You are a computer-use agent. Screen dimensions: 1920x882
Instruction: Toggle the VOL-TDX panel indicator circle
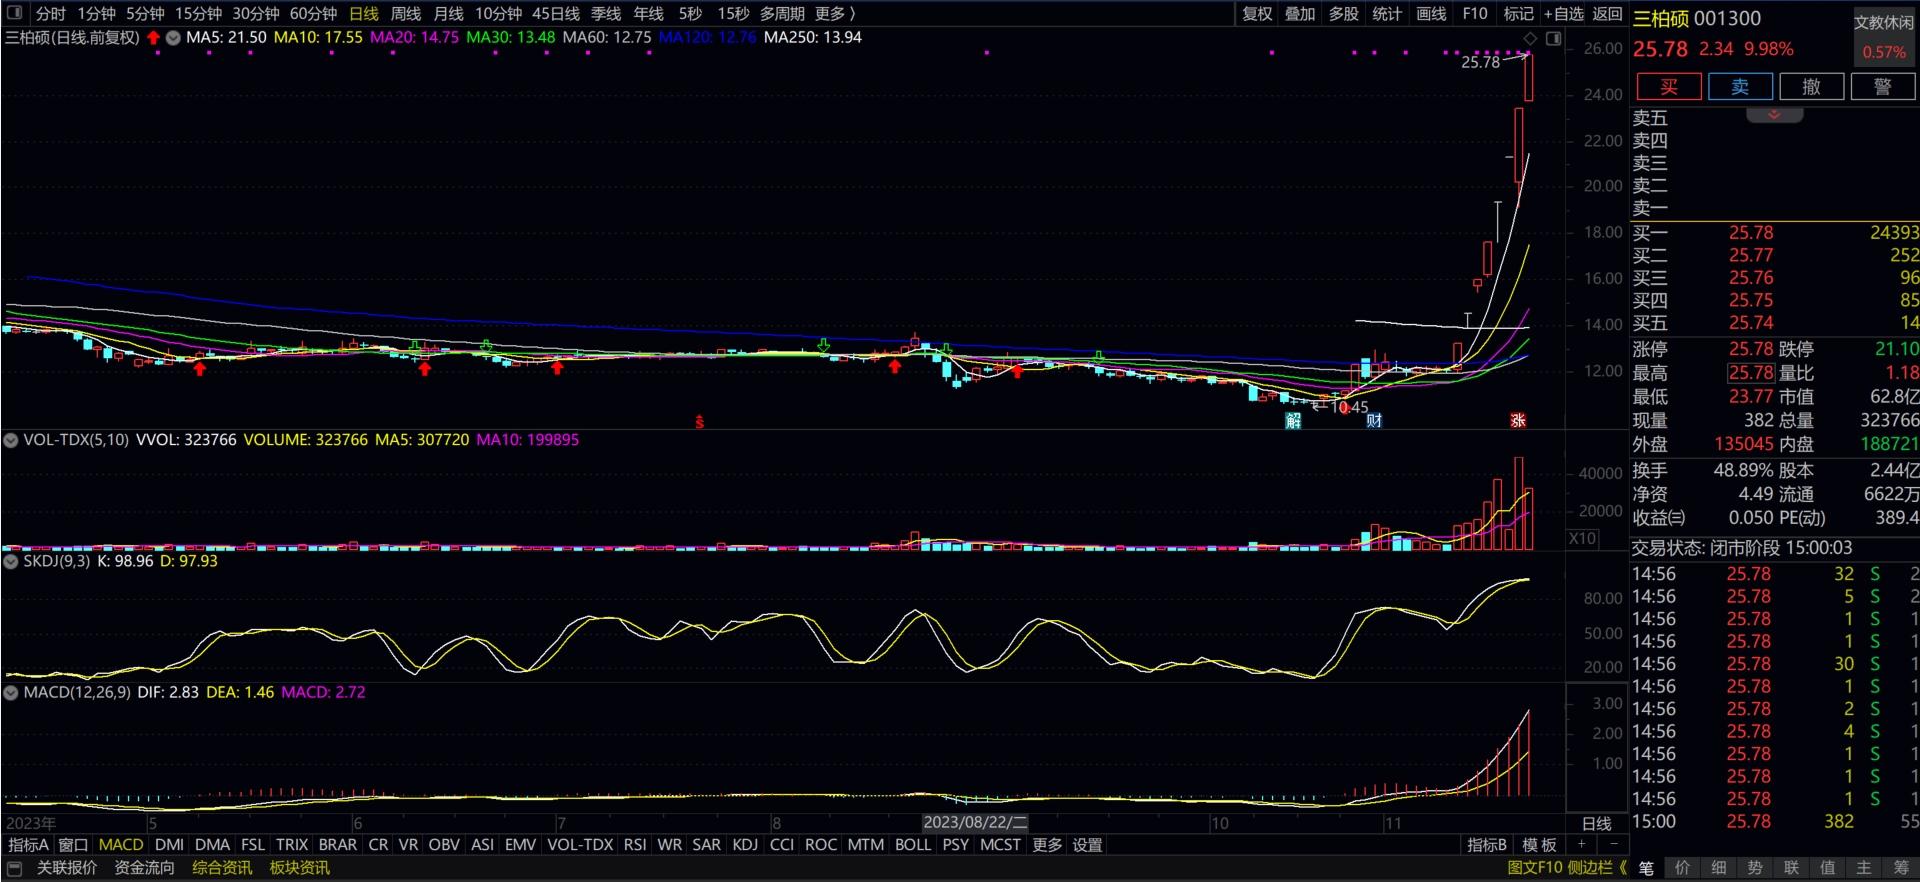pyautogui.click(x=12, y=440)
